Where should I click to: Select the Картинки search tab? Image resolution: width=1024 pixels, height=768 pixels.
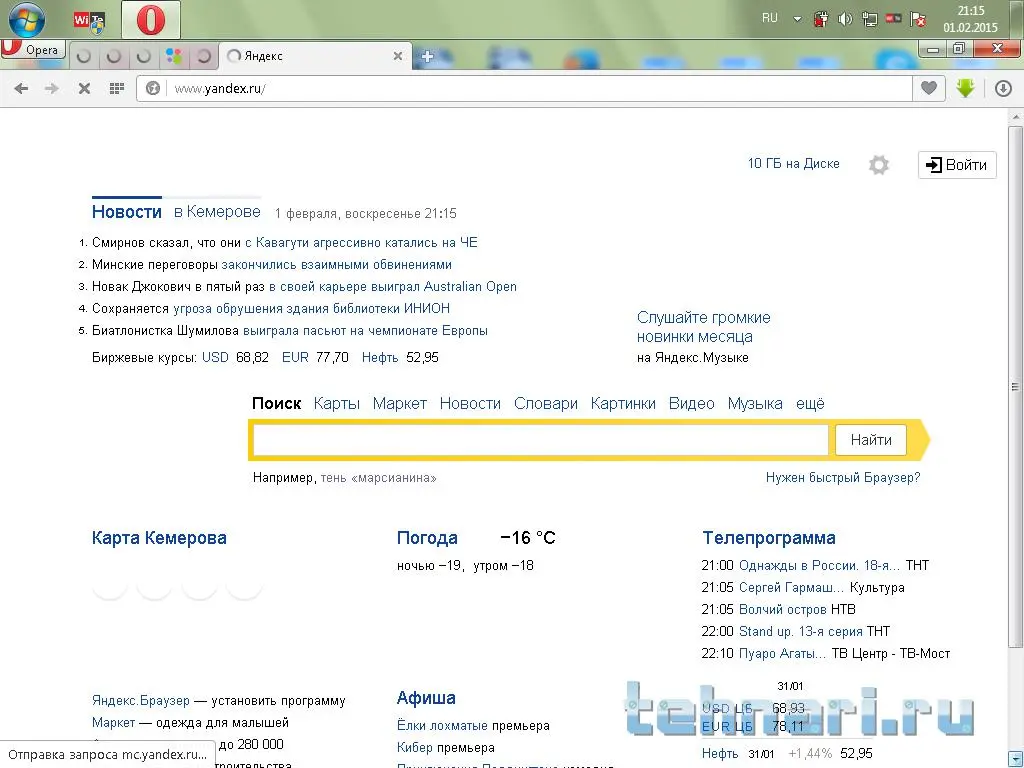623,404
